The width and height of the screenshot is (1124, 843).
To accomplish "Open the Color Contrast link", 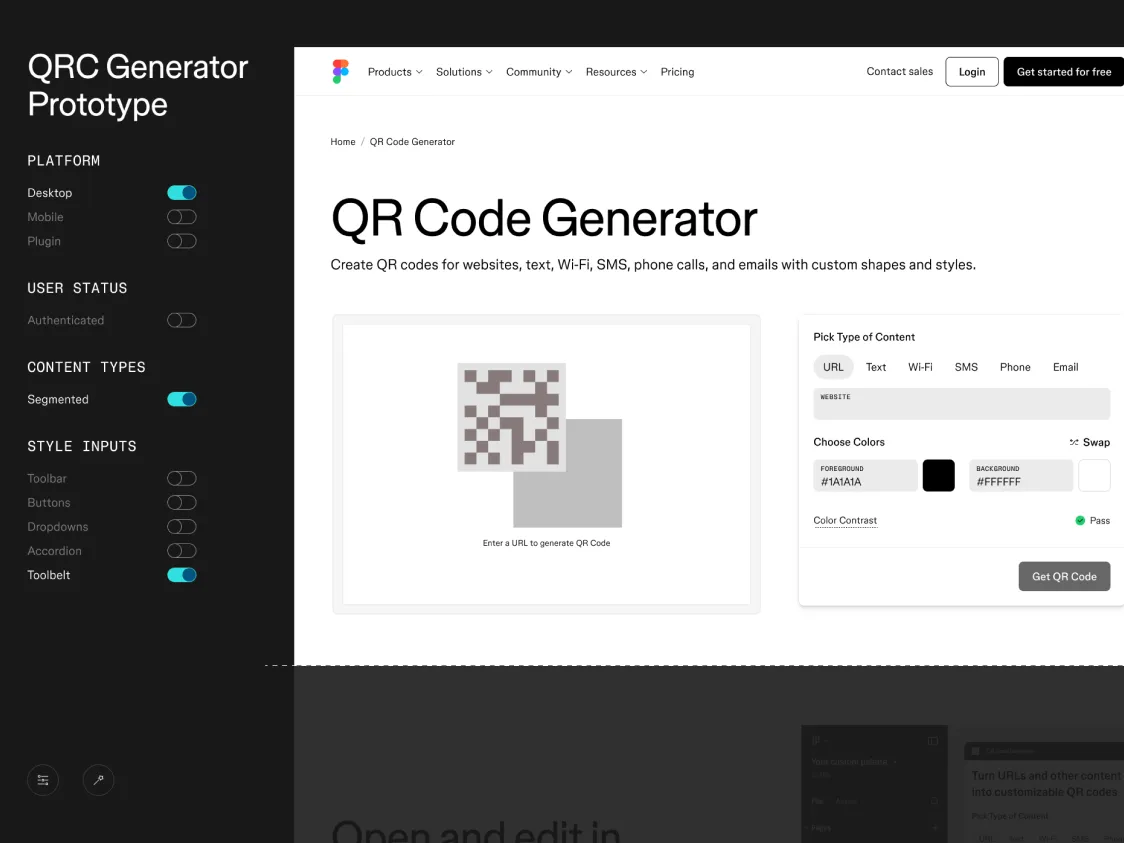I will [x=845, y=520].
